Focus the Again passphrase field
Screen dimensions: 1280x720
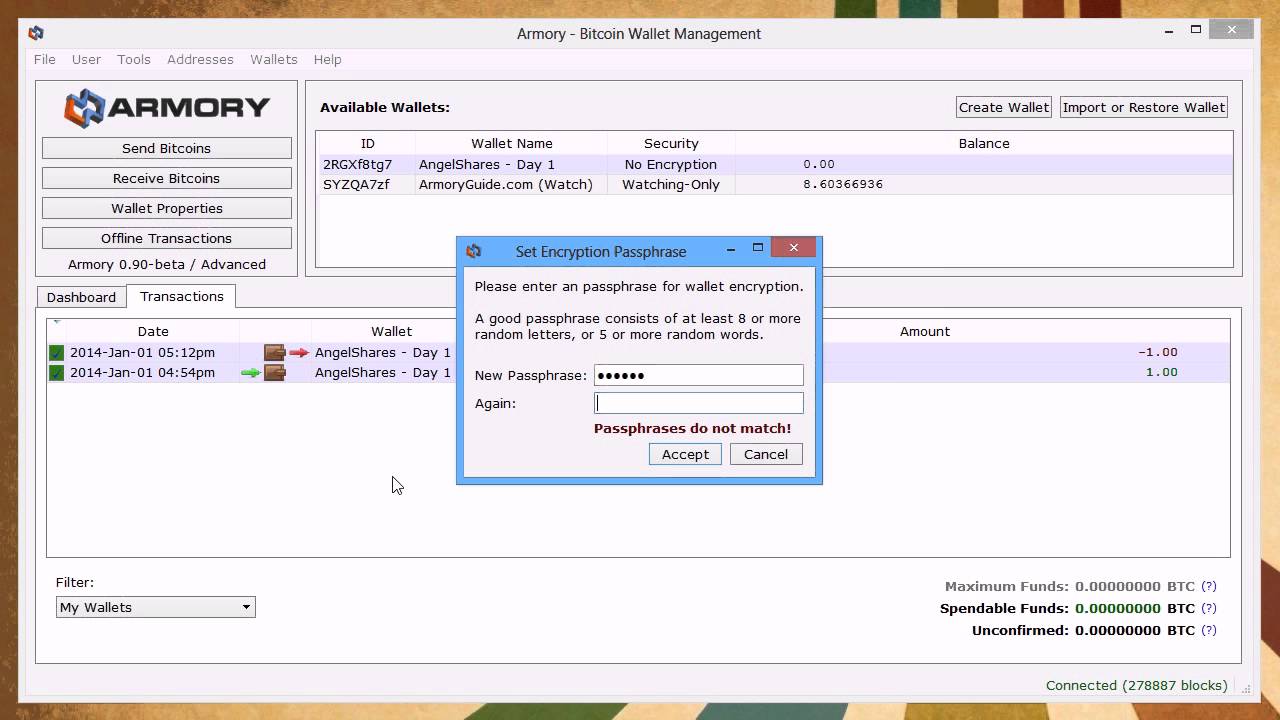point(698,403)
